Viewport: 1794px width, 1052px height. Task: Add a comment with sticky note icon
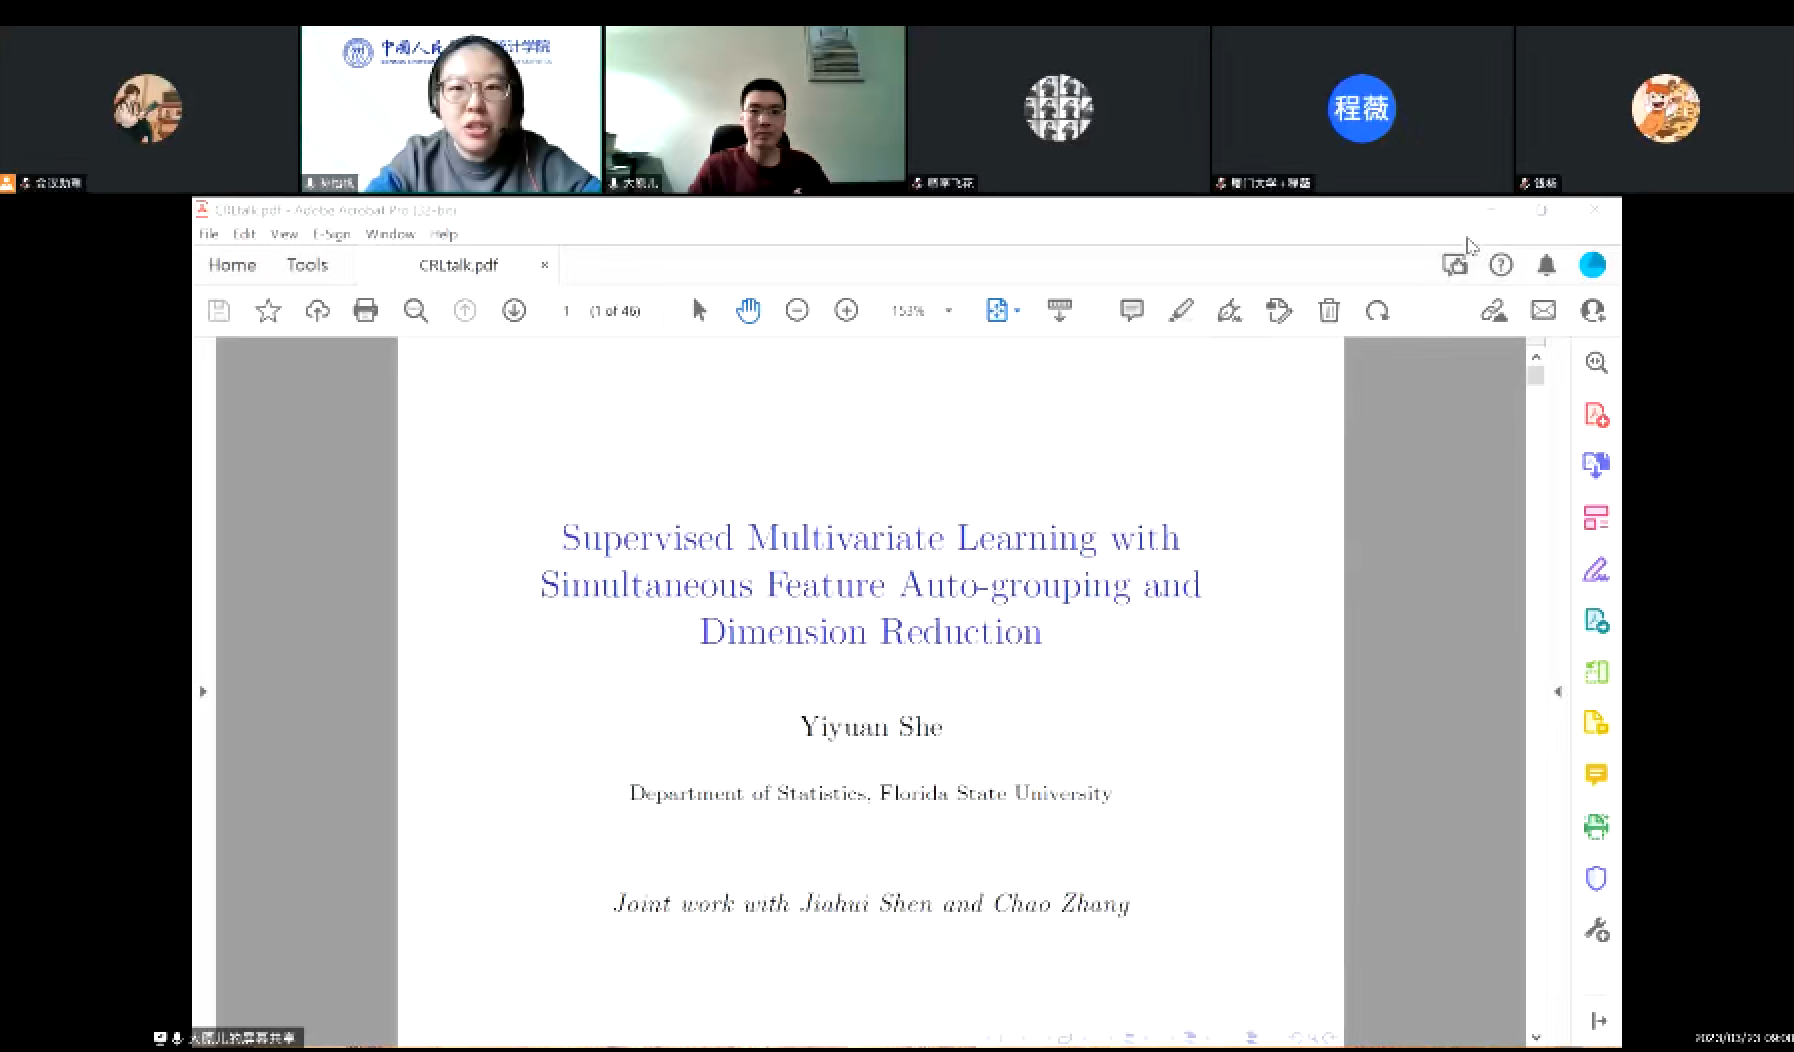pos(1131,311)
